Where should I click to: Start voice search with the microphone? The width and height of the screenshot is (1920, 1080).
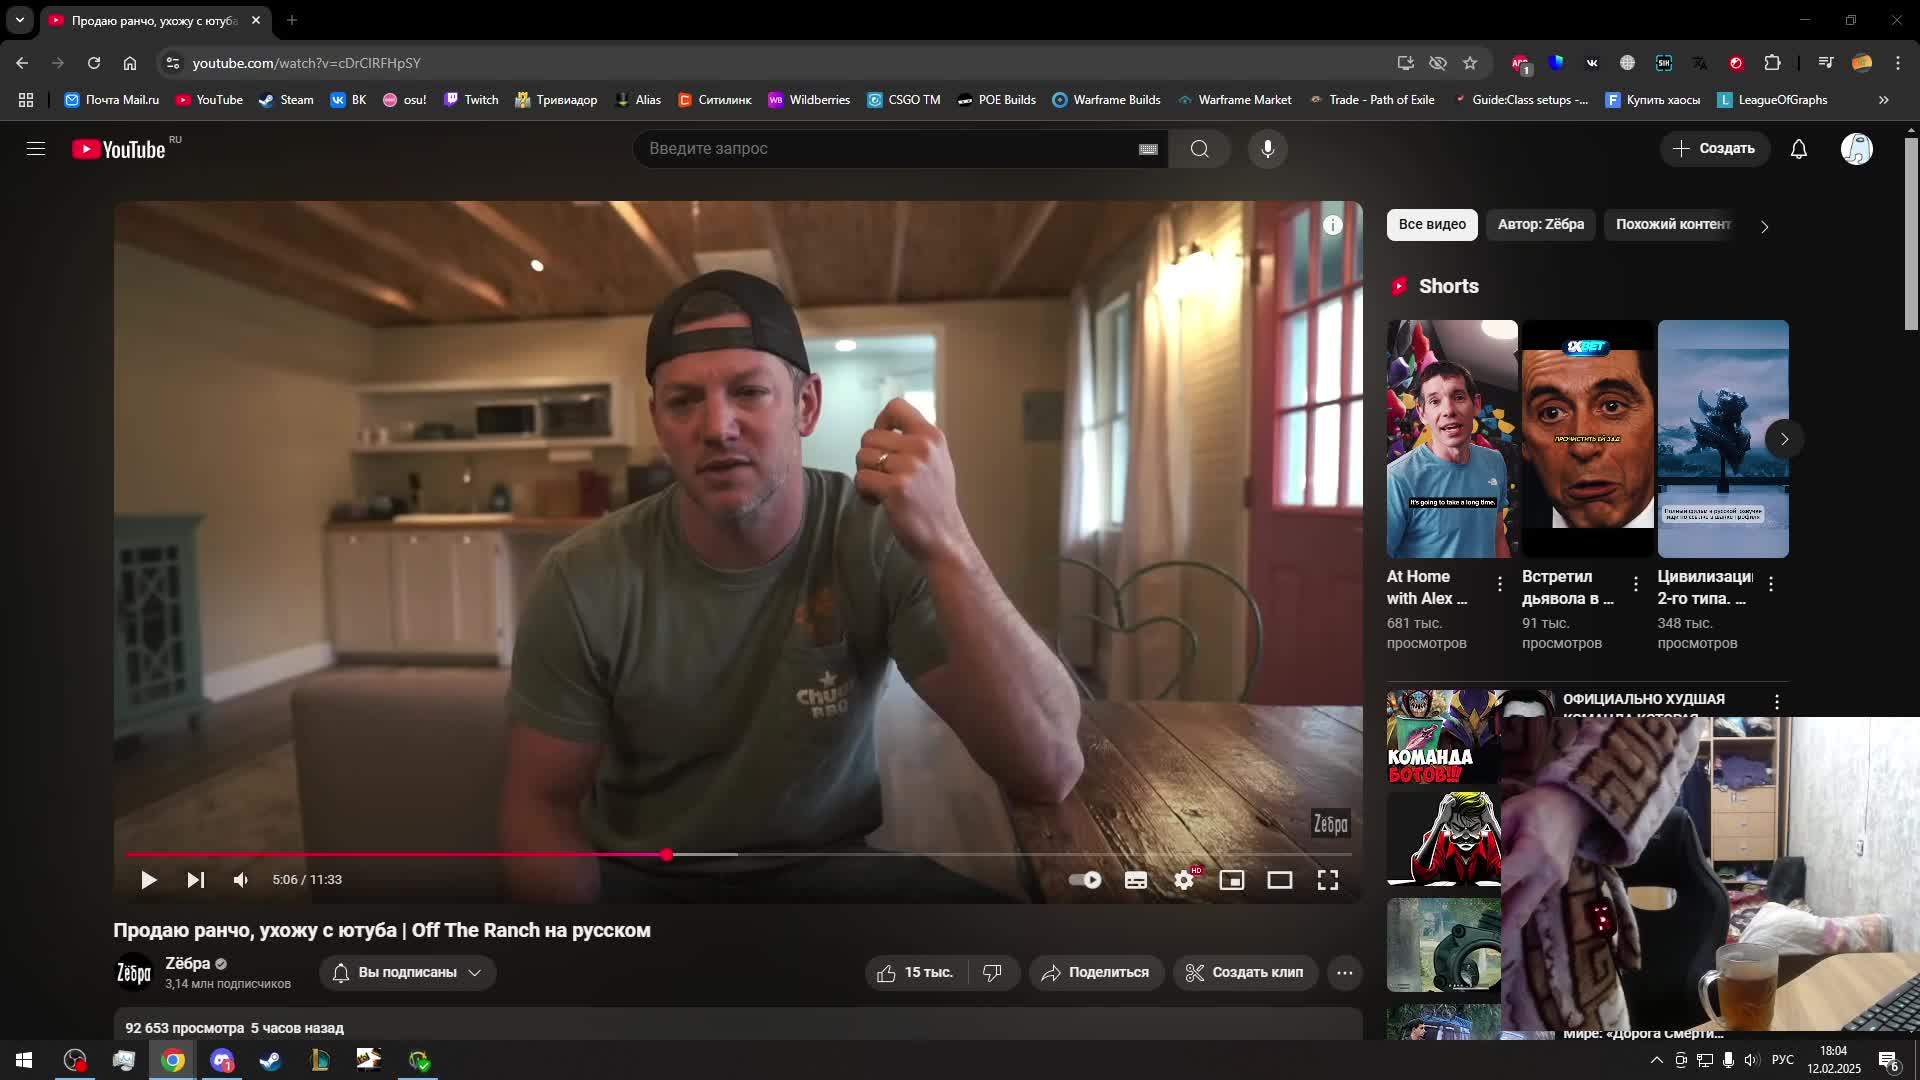[x=1267, y=149]
